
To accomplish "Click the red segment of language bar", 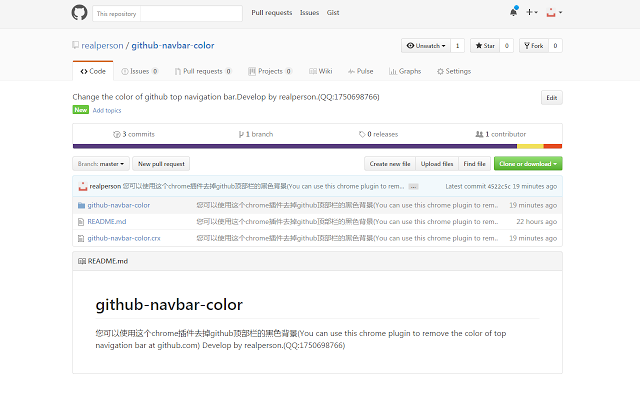I will click(x=553, y=146).
